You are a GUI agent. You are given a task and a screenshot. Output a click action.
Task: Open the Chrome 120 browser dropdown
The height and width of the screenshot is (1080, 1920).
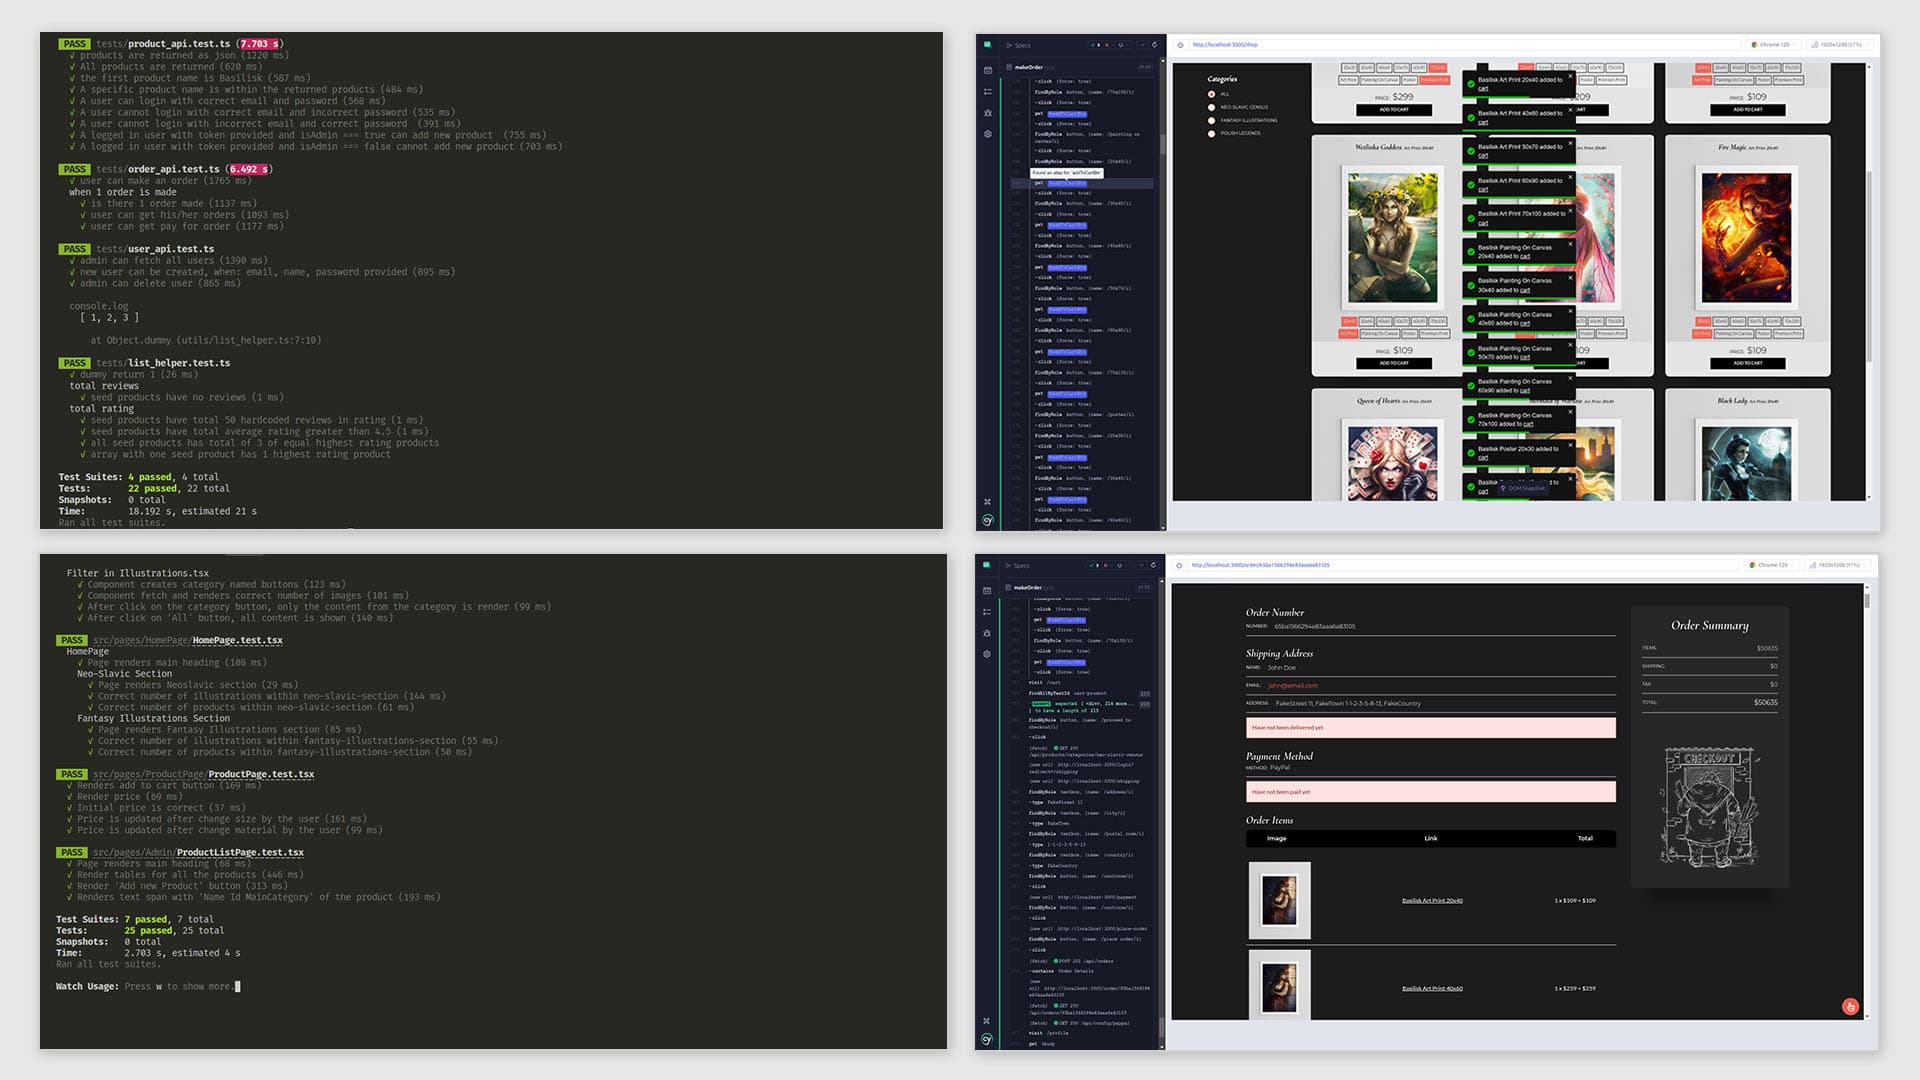(1772, 44)
